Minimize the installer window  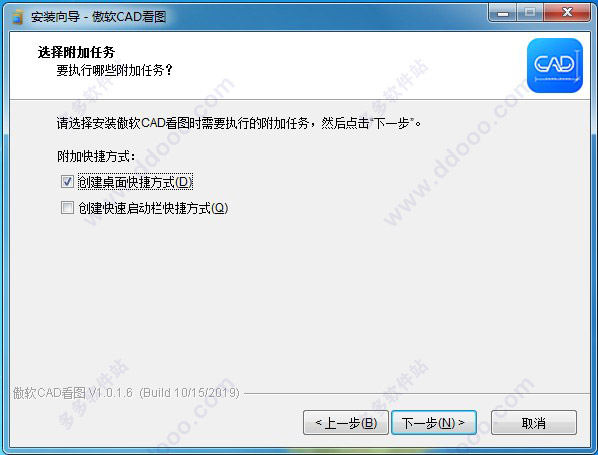(x=503, y=13)
